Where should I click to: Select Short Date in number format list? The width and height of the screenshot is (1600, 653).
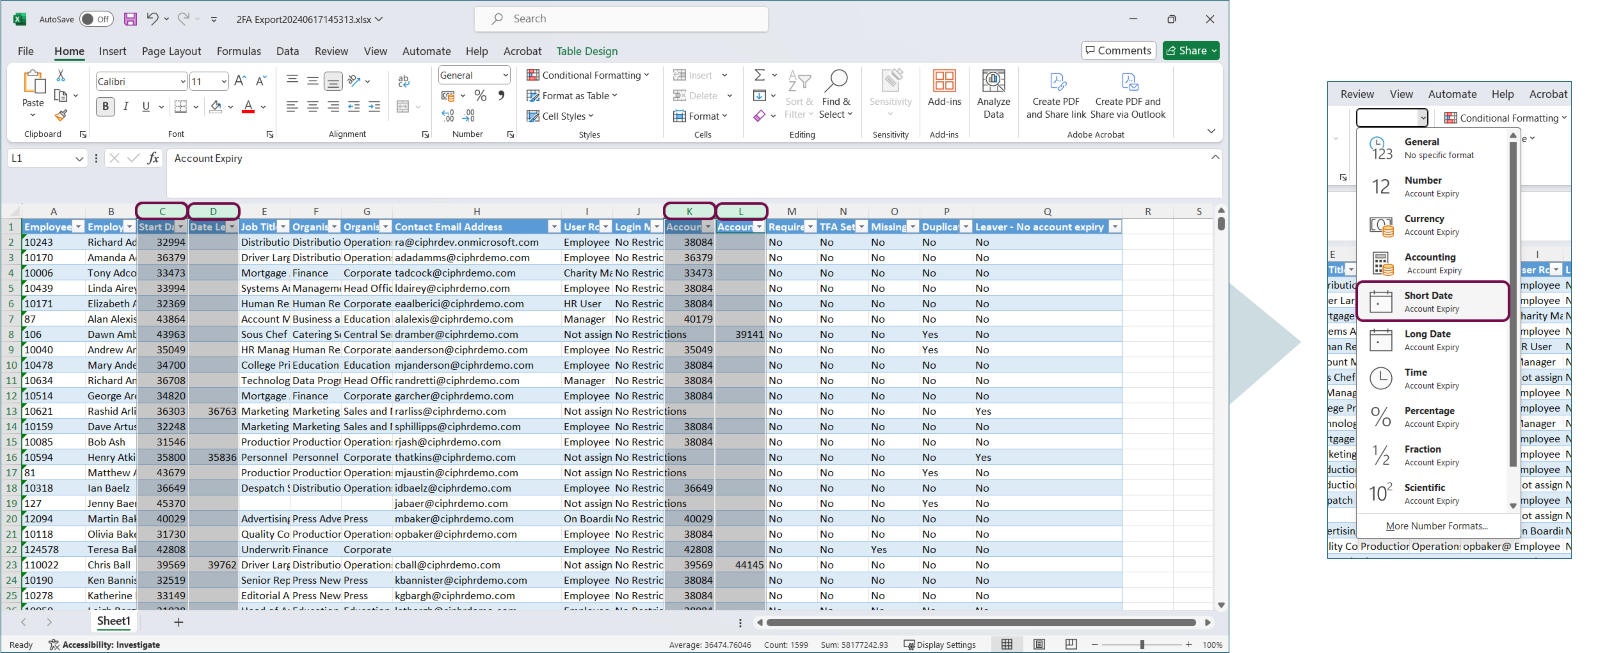(x=1432, y=301)
